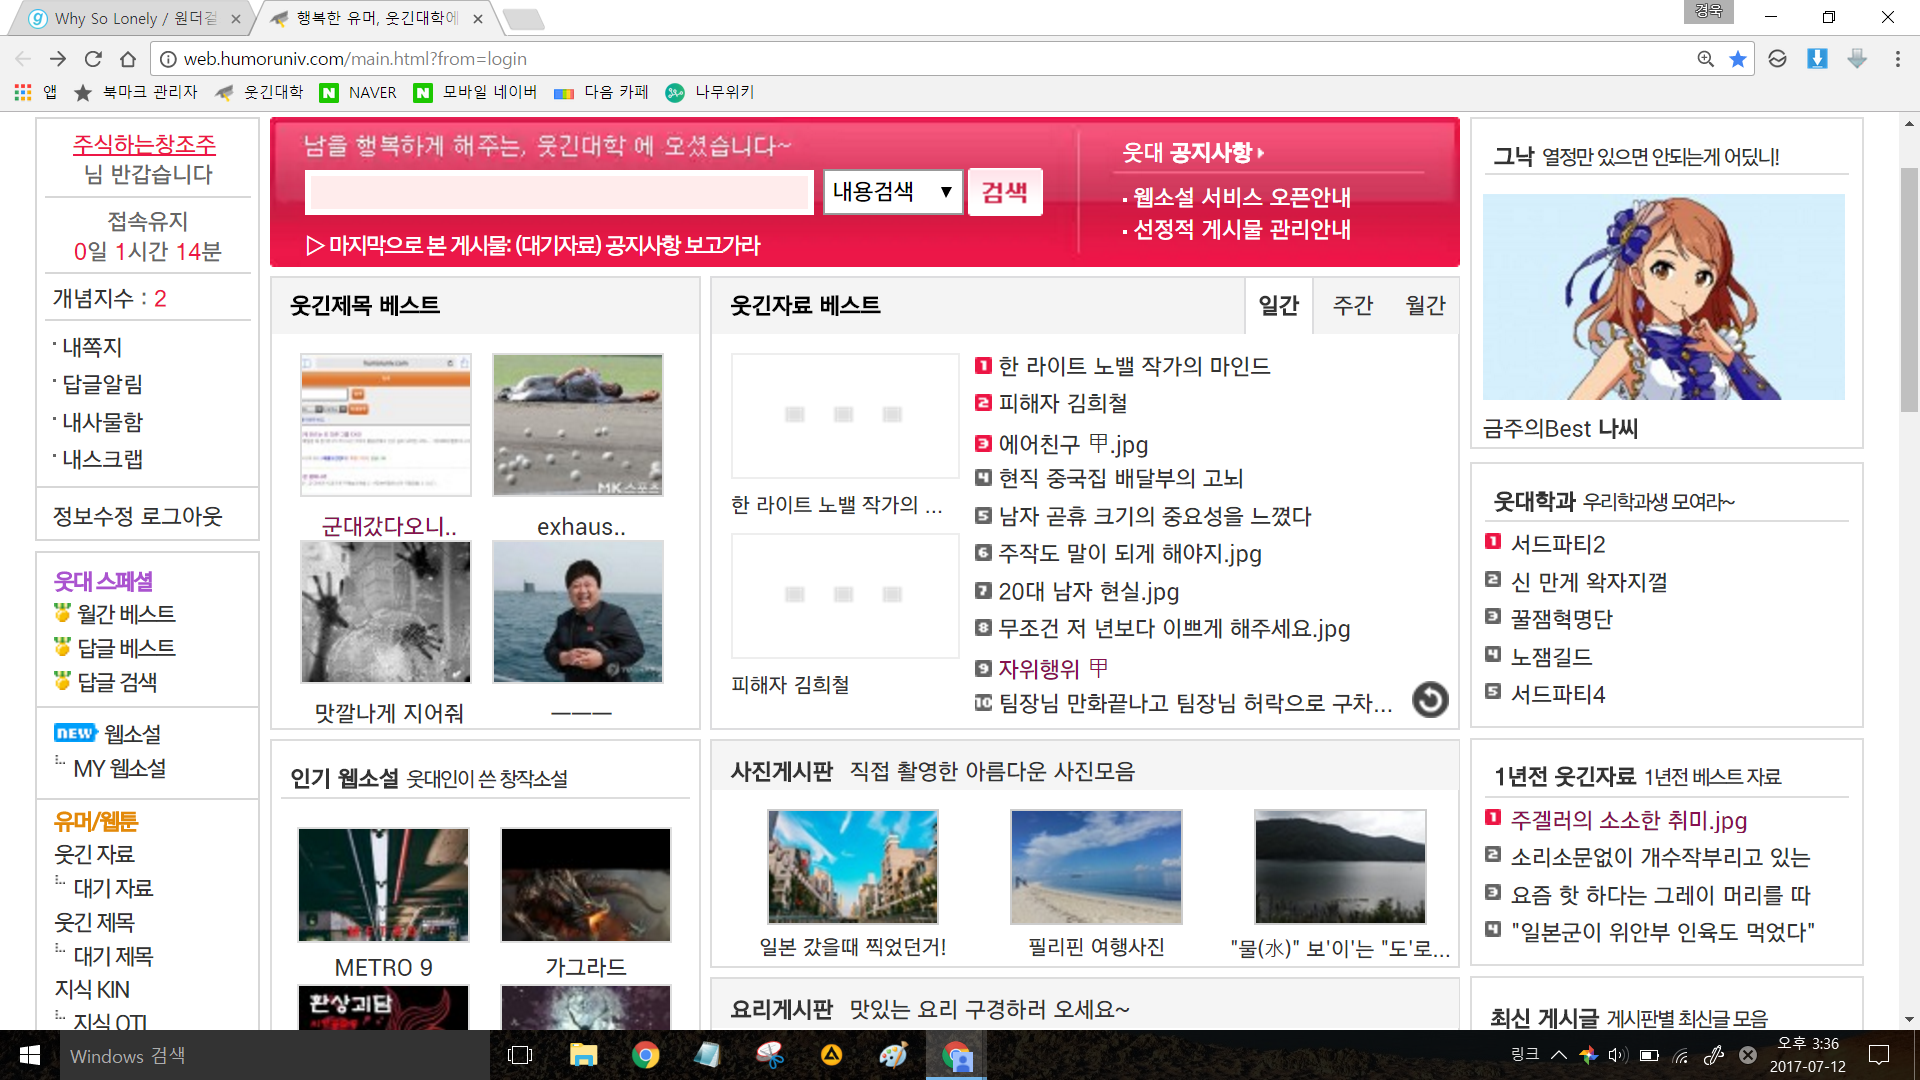The height and width of the screenshot is (1080, 1920).
Task: Click the blue download arrow extension icon
Action: point(1817,59)
